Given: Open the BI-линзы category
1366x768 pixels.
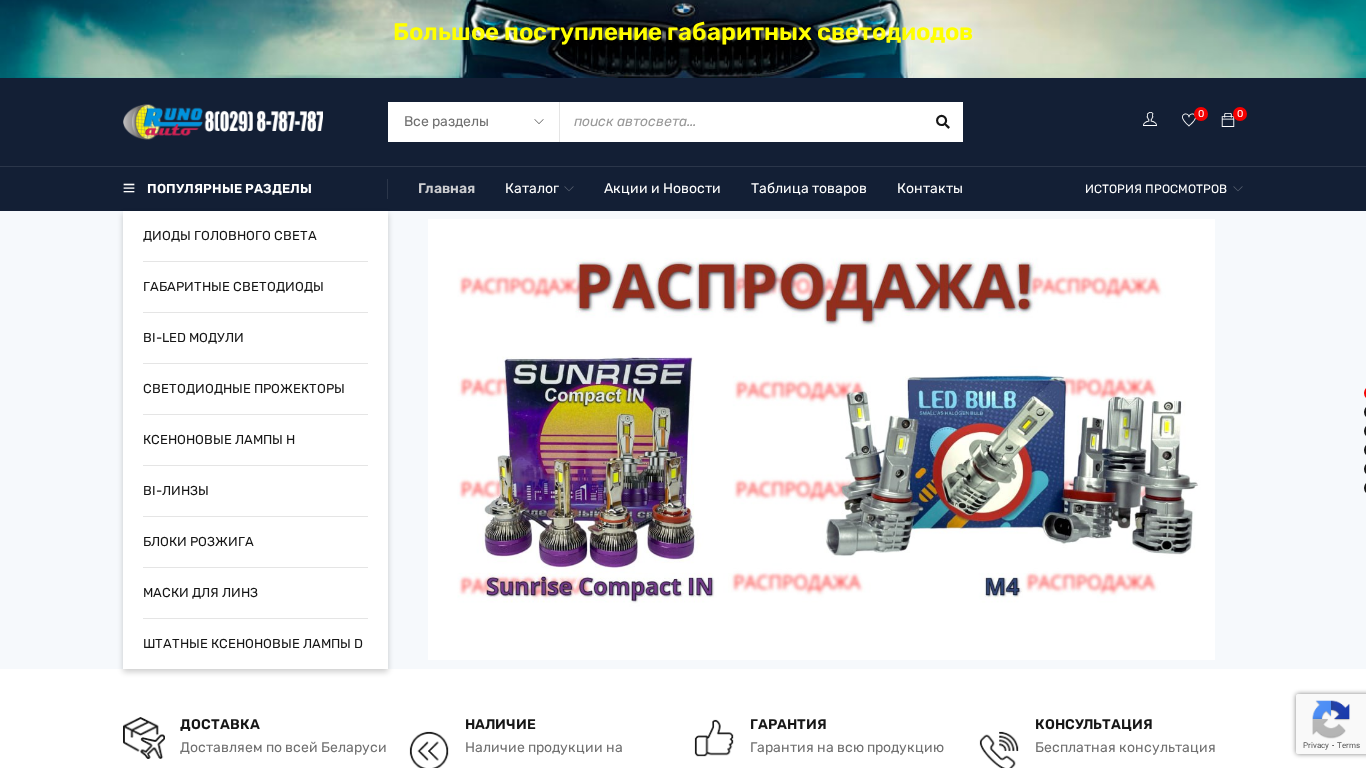Looking at the screenshot, I should point(255,491).
